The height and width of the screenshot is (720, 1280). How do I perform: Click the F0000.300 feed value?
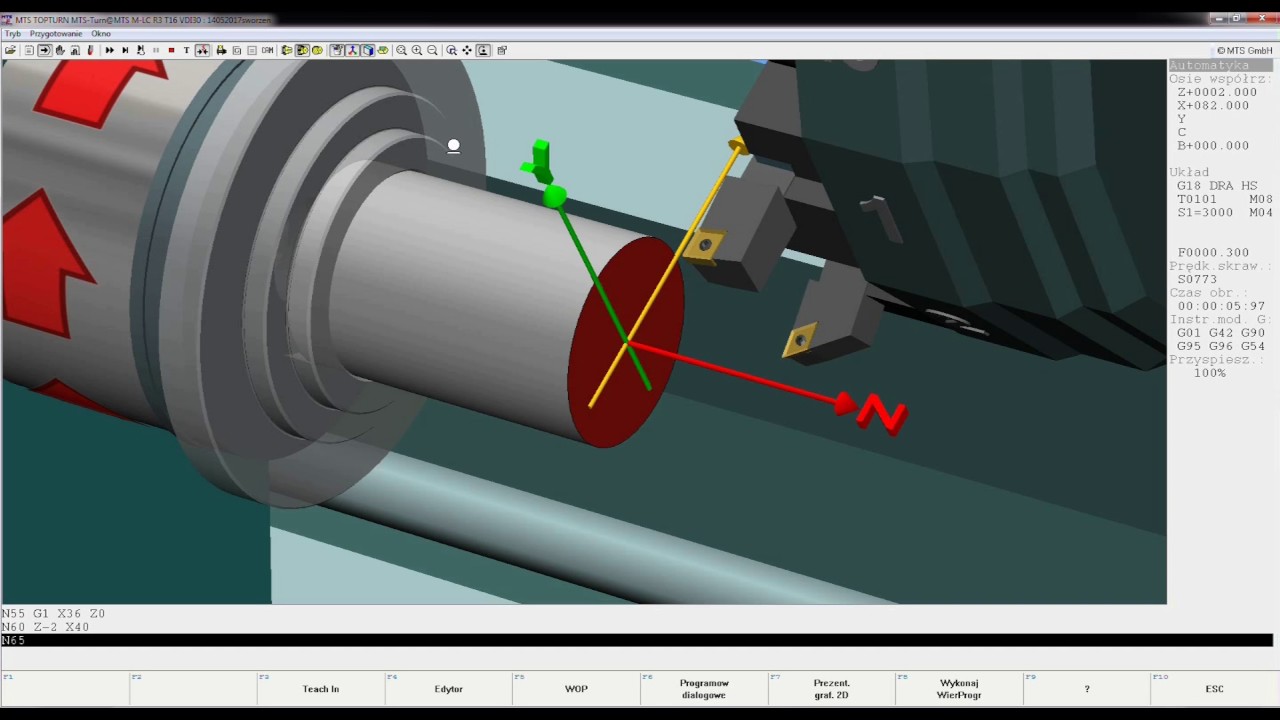point(1213,252)
